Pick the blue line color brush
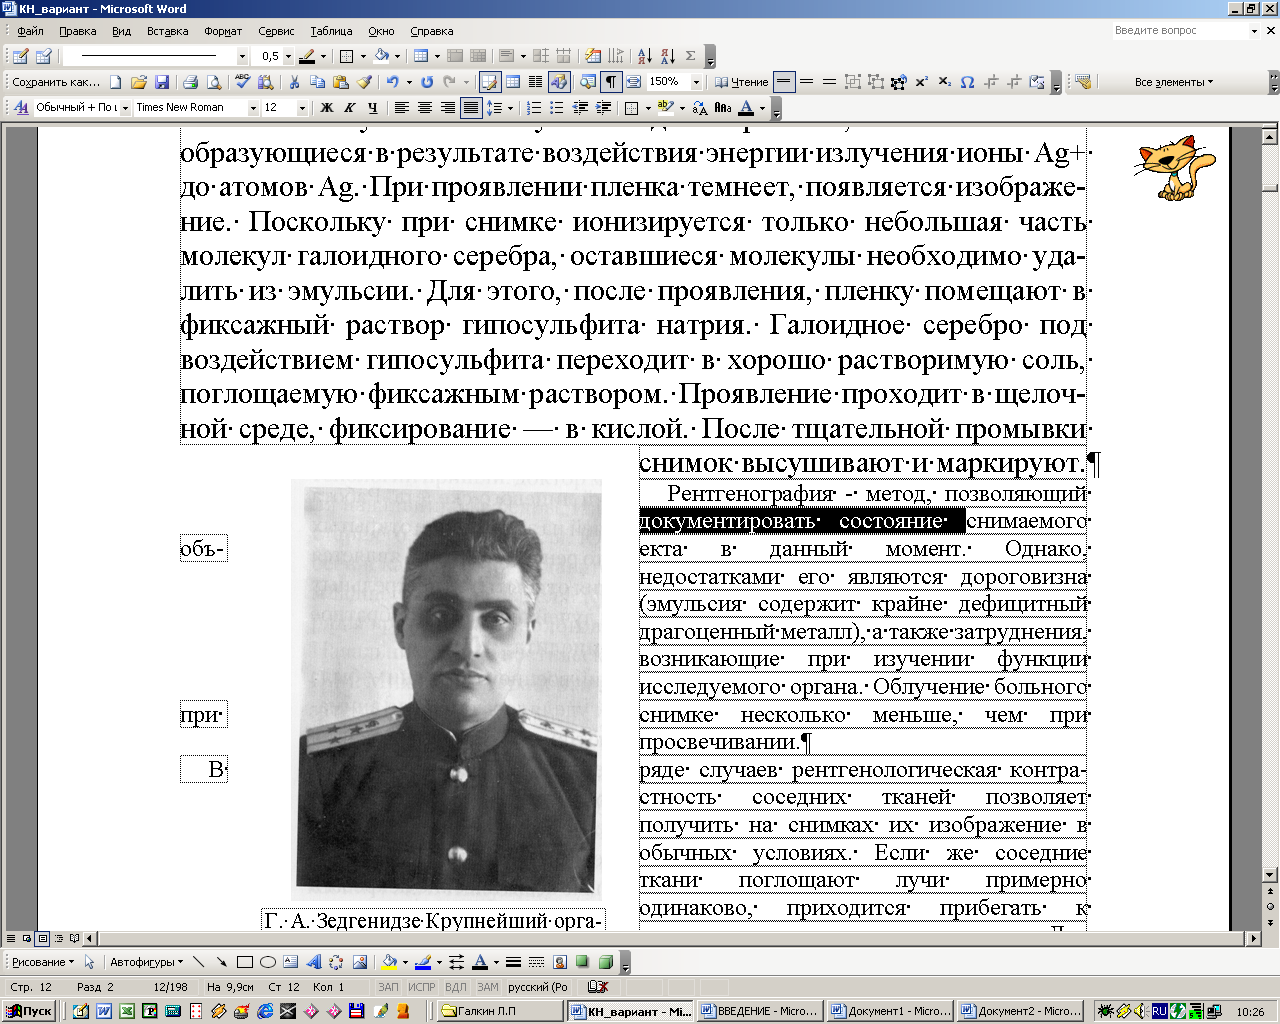1280x1024 pixels. [422, 962]
